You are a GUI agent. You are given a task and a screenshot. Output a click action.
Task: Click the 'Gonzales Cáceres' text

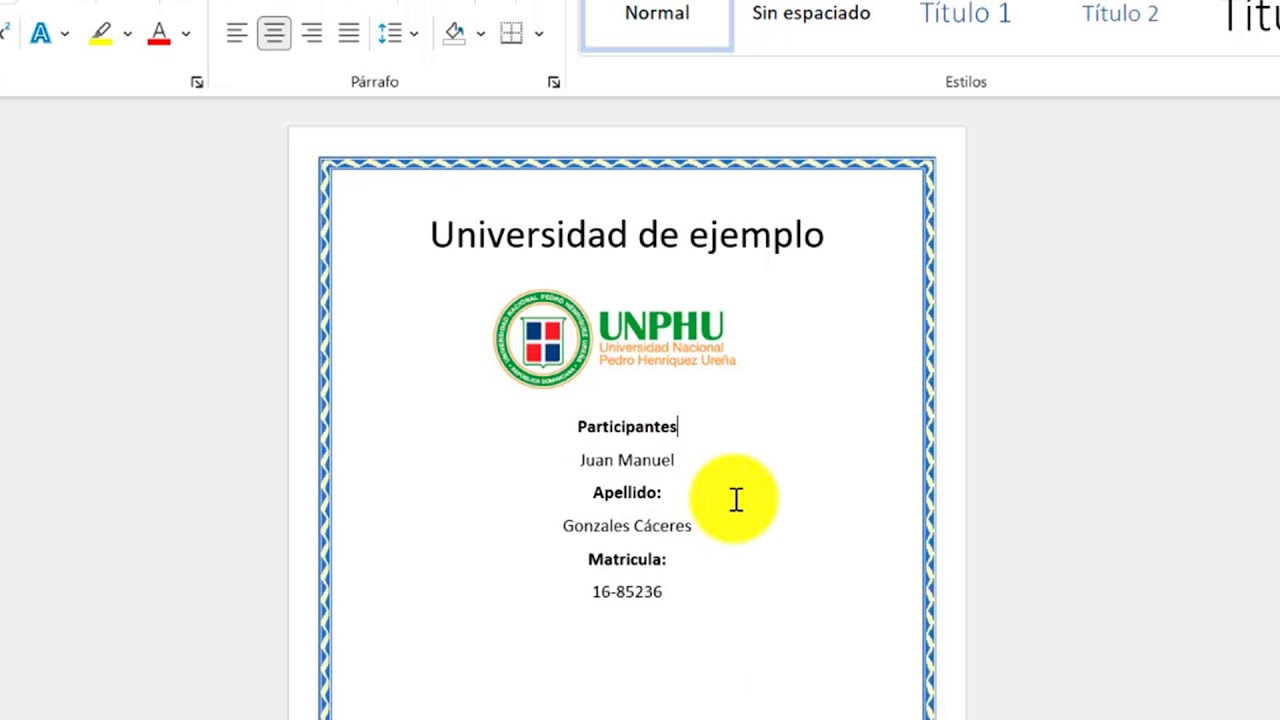[x=627, y=526]
